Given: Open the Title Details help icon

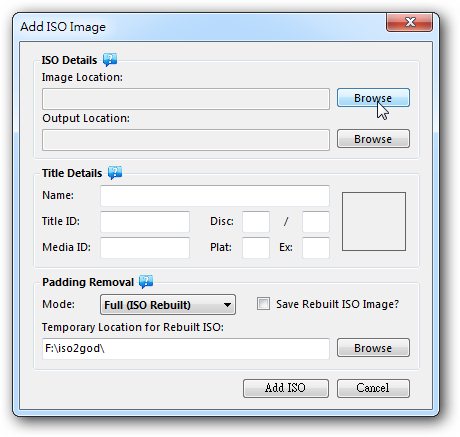Looking at the screenshot, I should pos(115,173).
